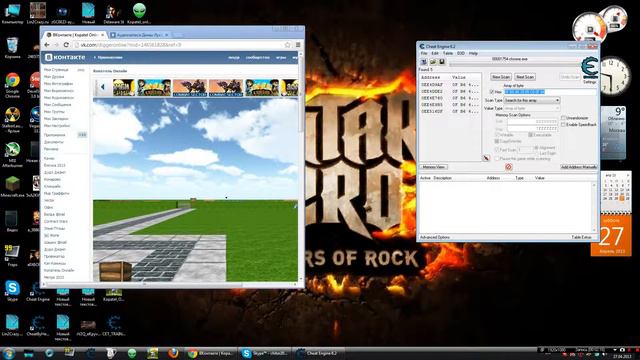Click the scan progress bar in Cheat Engine
Image resolution: width=640 pixels, height=360 pixels.
pyautogui.click(x=514, y=64)
